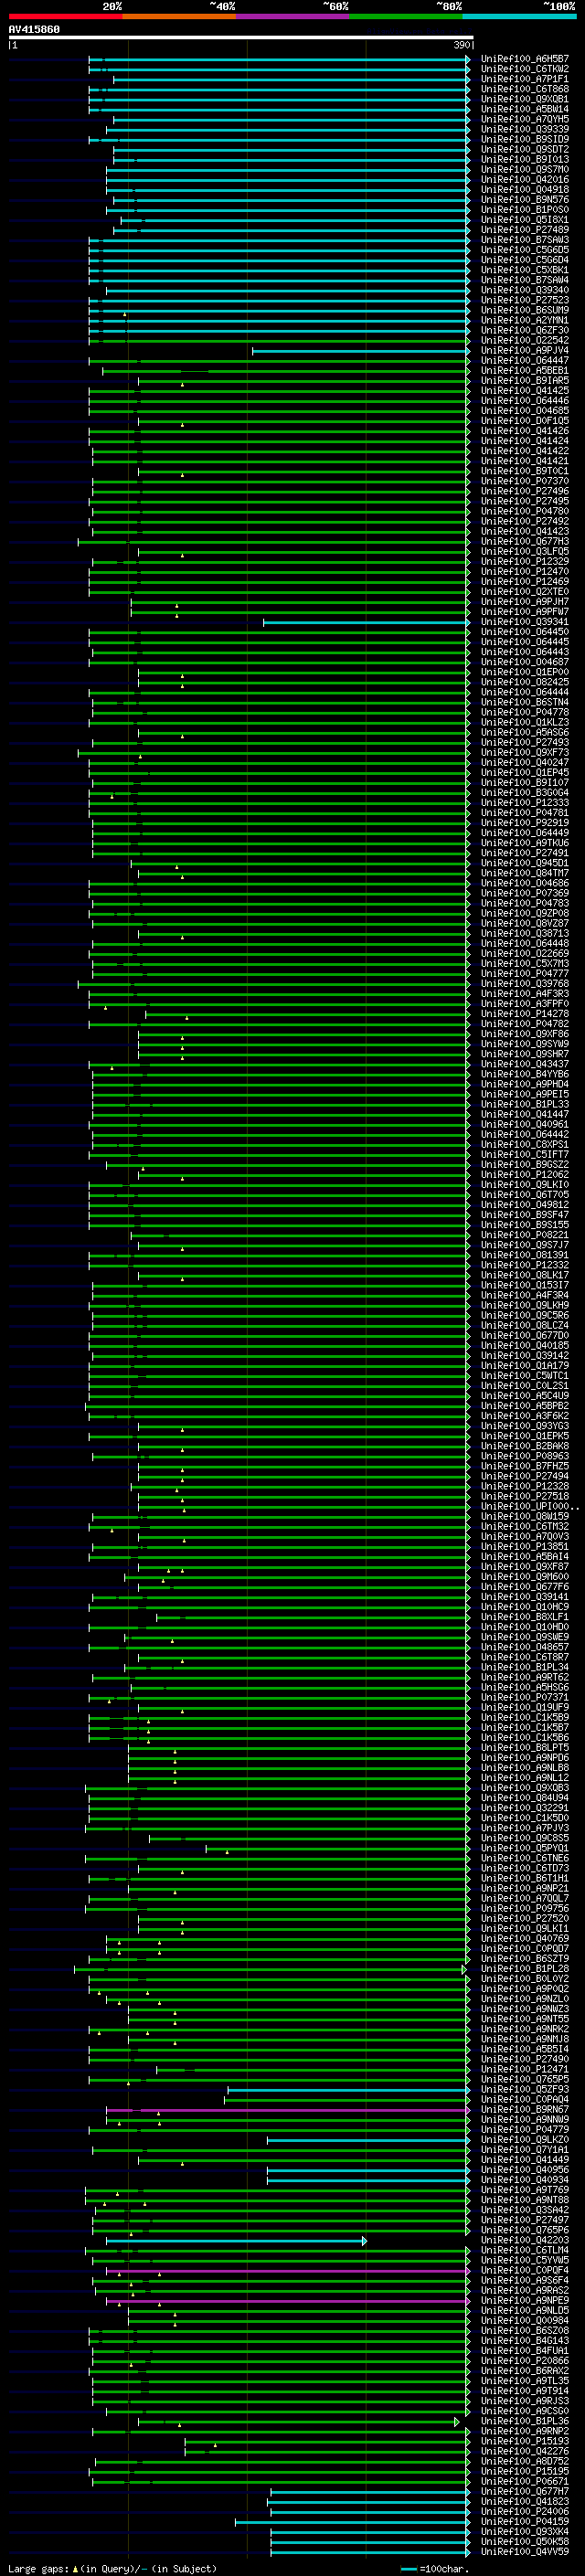Select the orange ~40% identity legend segment
This screenshot has width=585, height=2576.
click(179, 16)
